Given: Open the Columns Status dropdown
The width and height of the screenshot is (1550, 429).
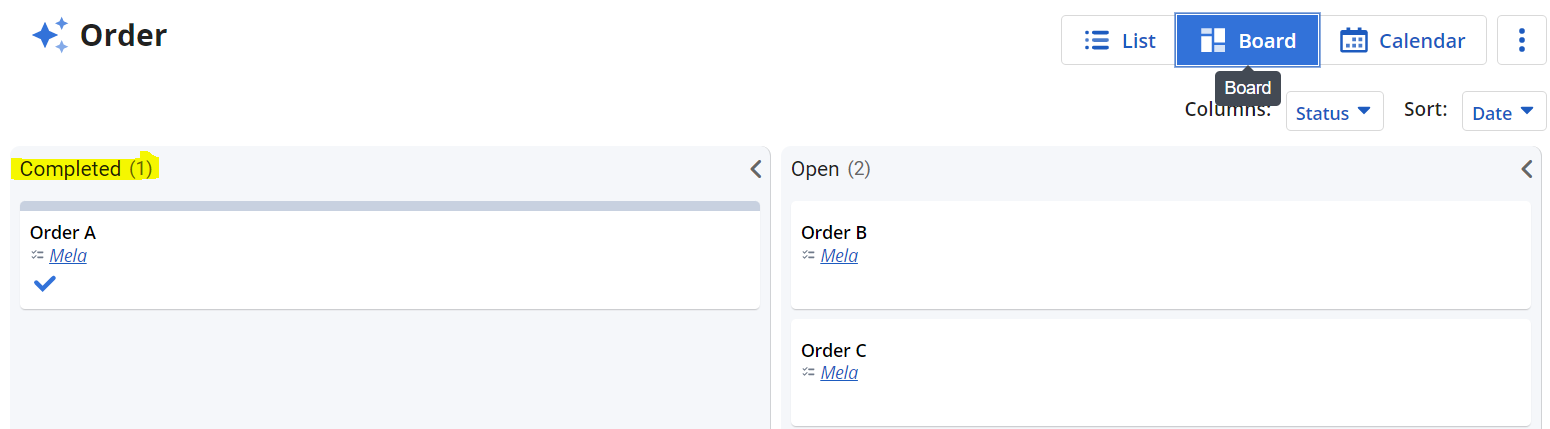Looking at the screenshot, I should pyautogui.click(x=1334, y=112).
